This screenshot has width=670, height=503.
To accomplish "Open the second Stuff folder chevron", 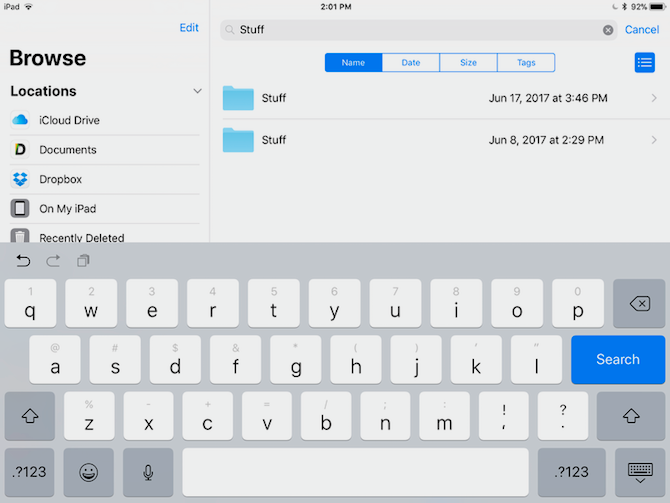I will pyautogui.click(x=654, y=140).
